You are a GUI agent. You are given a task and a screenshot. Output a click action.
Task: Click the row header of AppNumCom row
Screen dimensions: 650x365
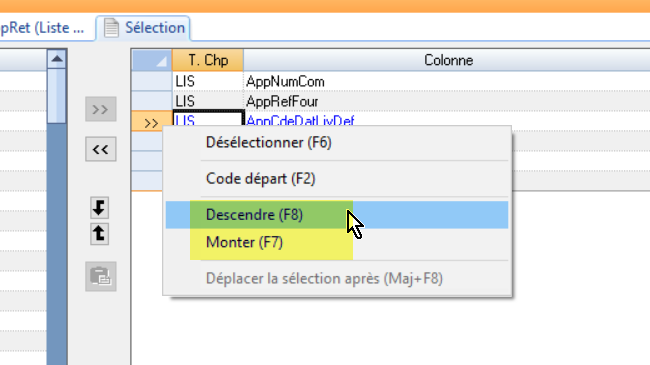(152, 81)
